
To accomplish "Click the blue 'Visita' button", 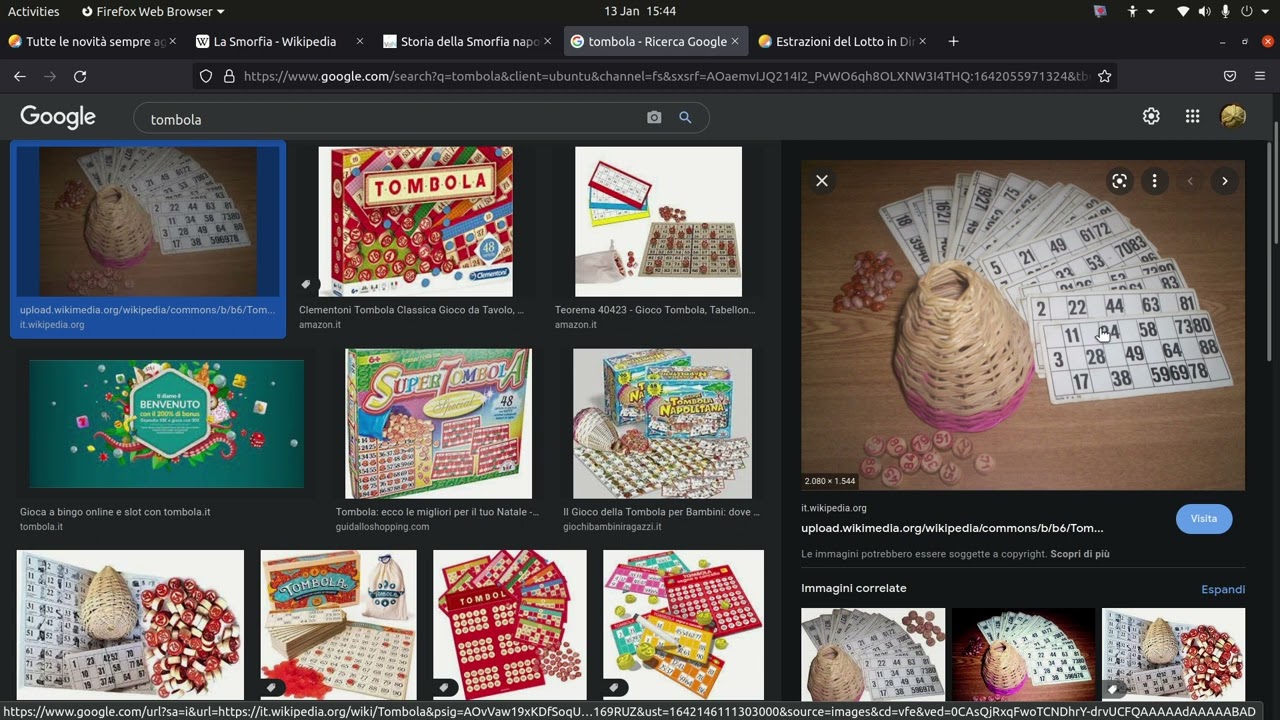I will pos(1204,518).
